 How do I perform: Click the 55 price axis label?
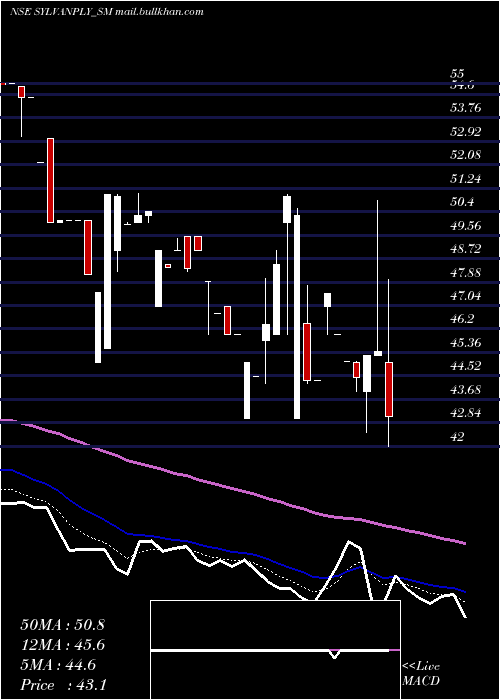click(x=457, y=74)
